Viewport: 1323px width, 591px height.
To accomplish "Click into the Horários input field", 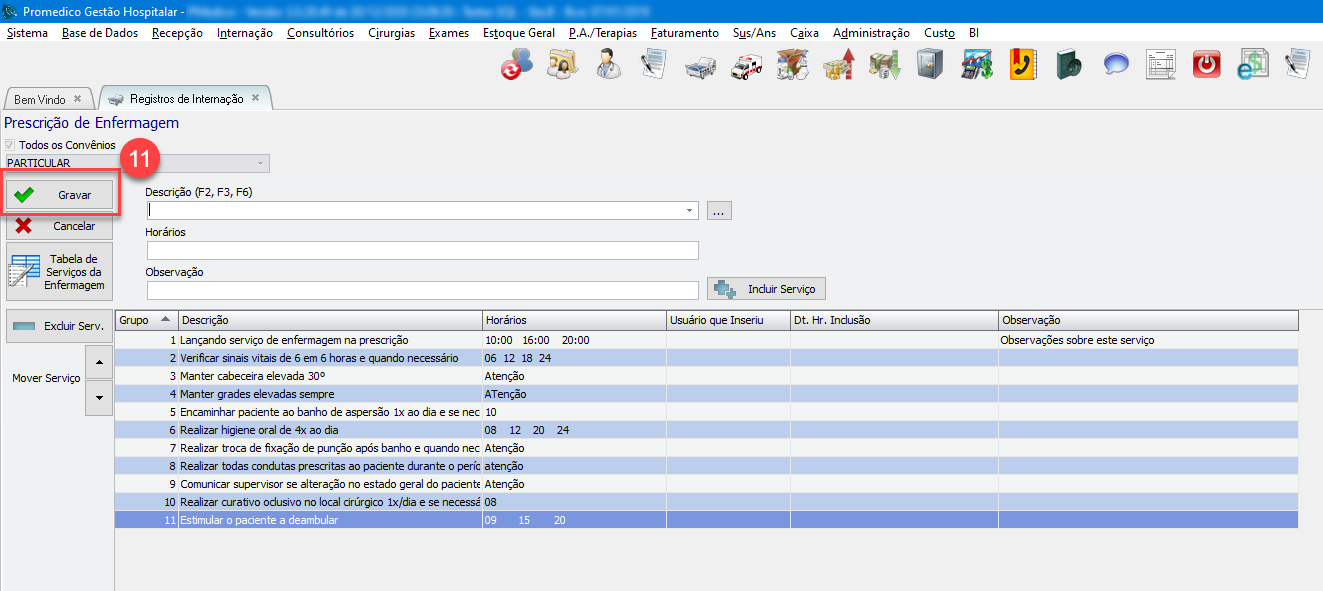I will [422, 251].
